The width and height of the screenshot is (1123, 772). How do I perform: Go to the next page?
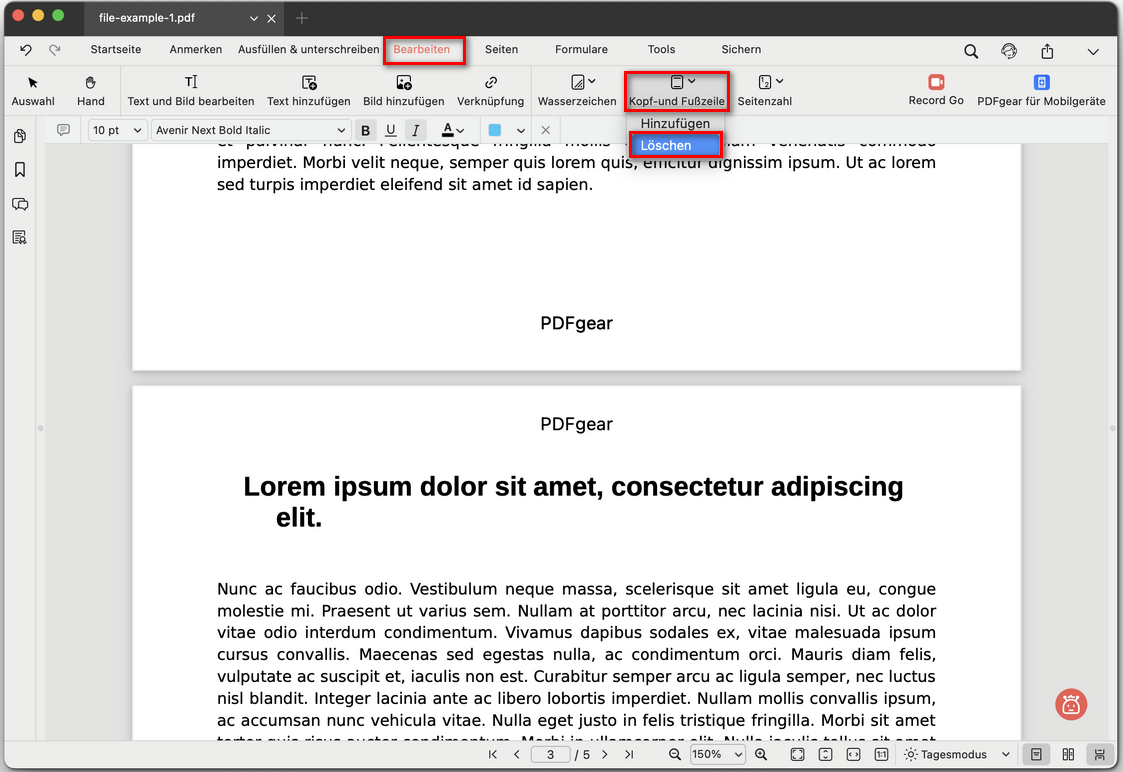pos(605,755)
